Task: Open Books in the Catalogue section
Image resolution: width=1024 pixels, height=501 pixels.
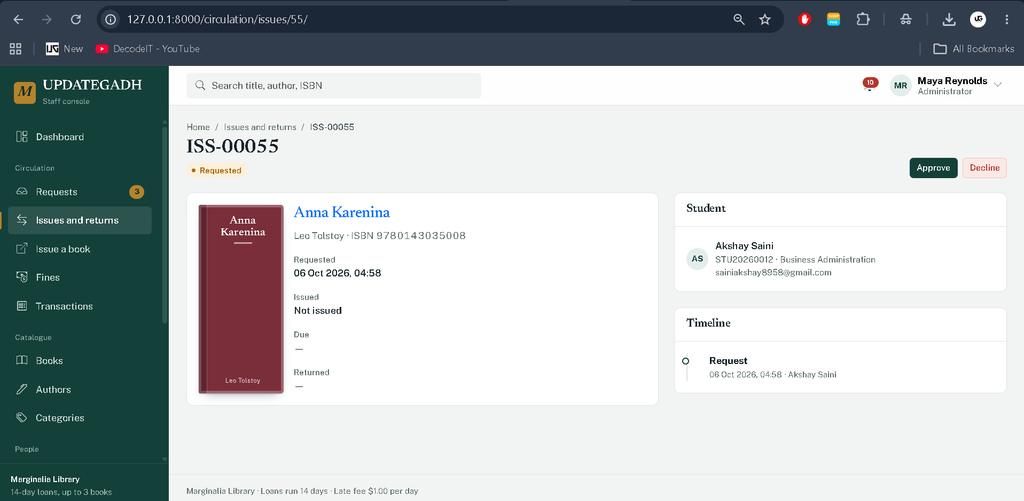Action: point(80,361)
